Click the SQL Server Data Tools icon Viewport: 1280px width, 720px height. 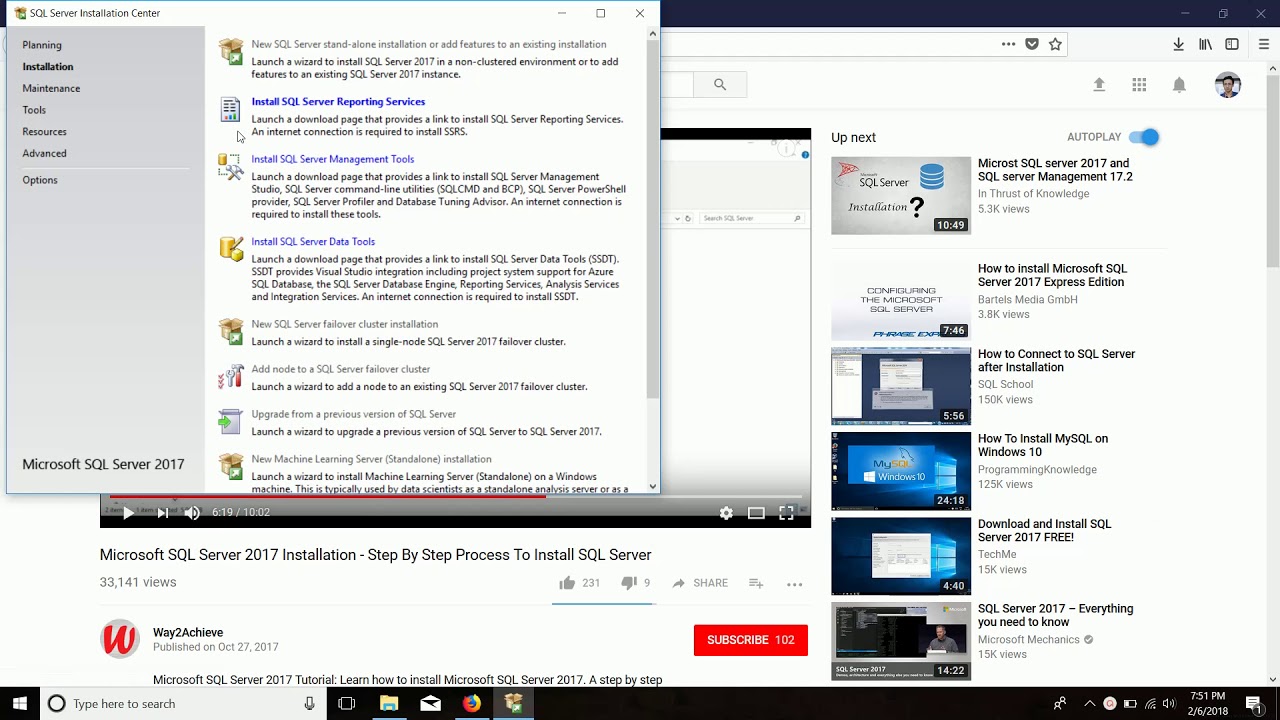(231, 249)
